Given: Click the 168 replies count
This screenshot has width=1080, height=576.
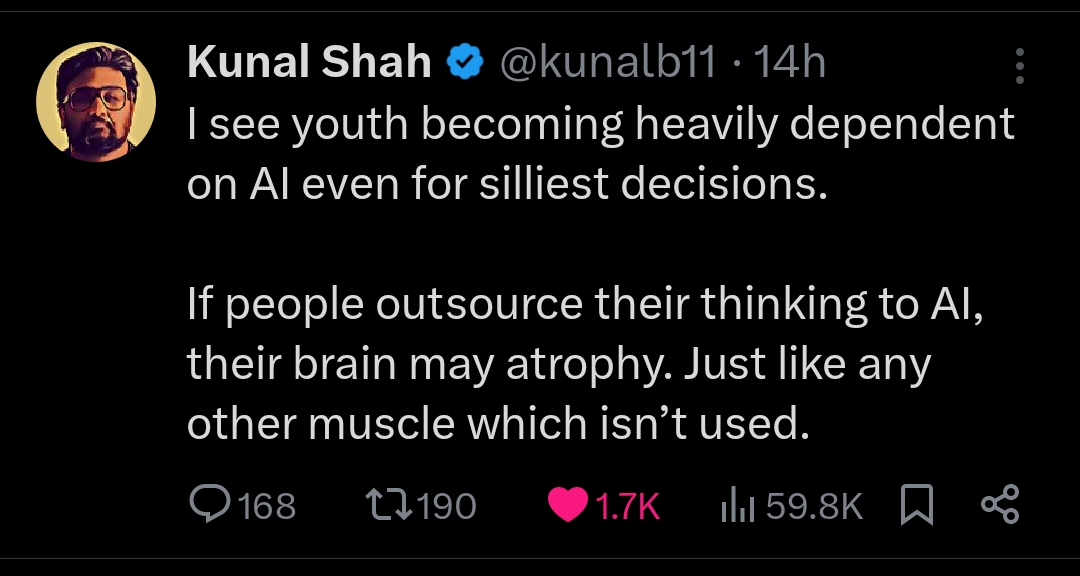Looking at the screenshot, I should [267, 506].
